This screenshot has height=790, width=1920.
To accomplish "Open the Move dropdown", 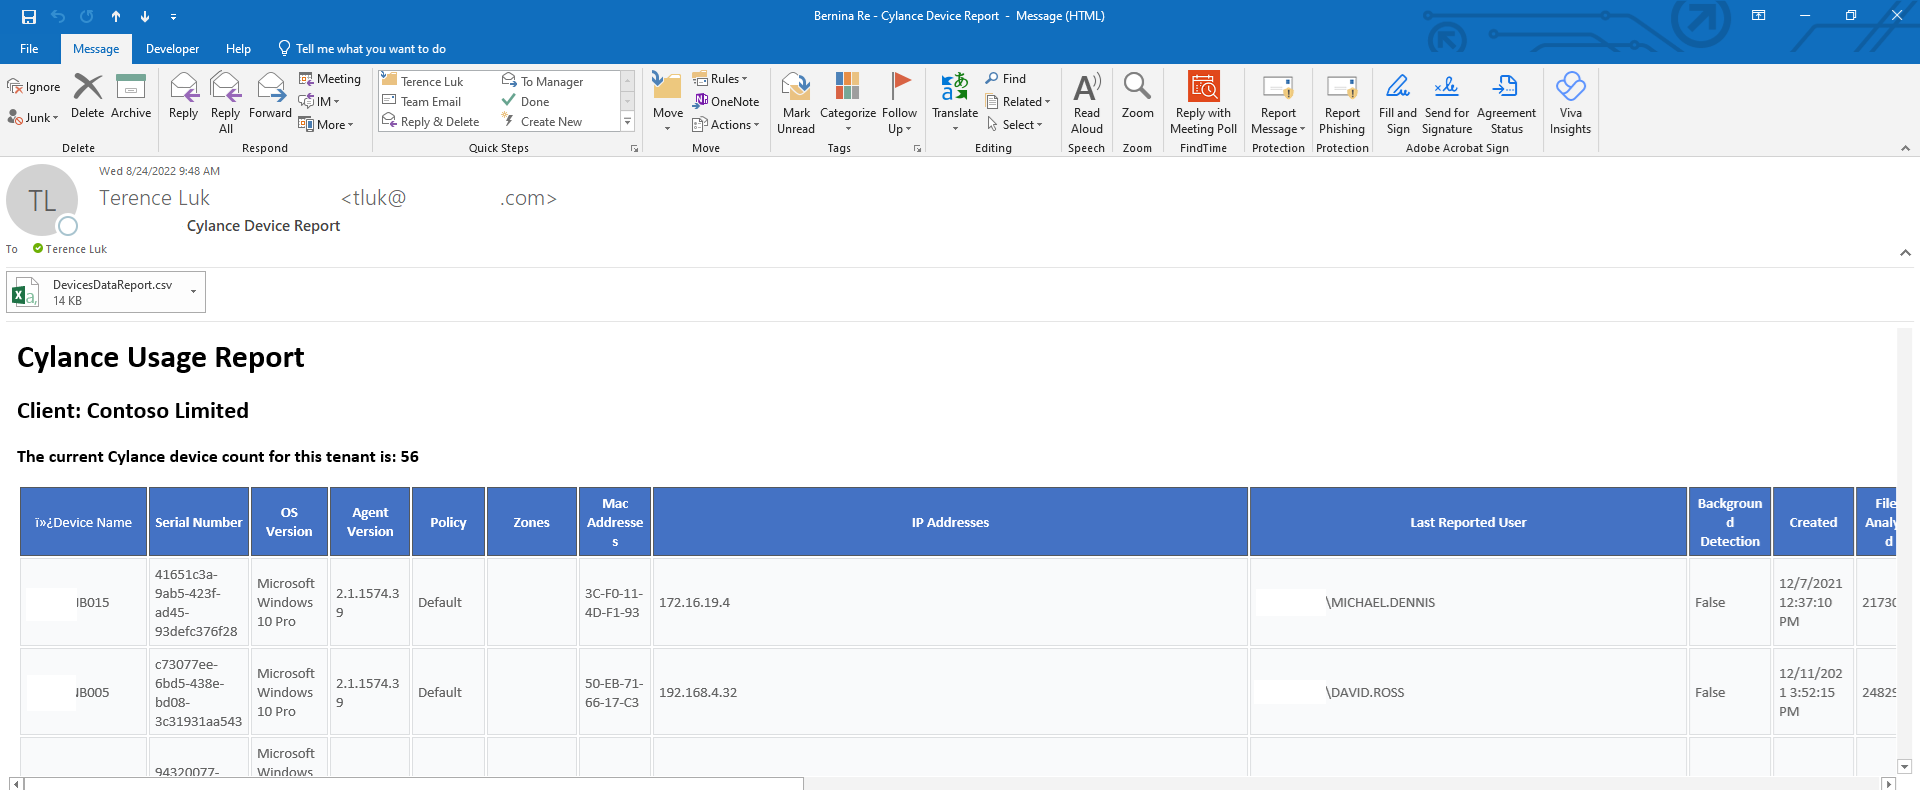I will pyautogui.click(x=668, y=103).
